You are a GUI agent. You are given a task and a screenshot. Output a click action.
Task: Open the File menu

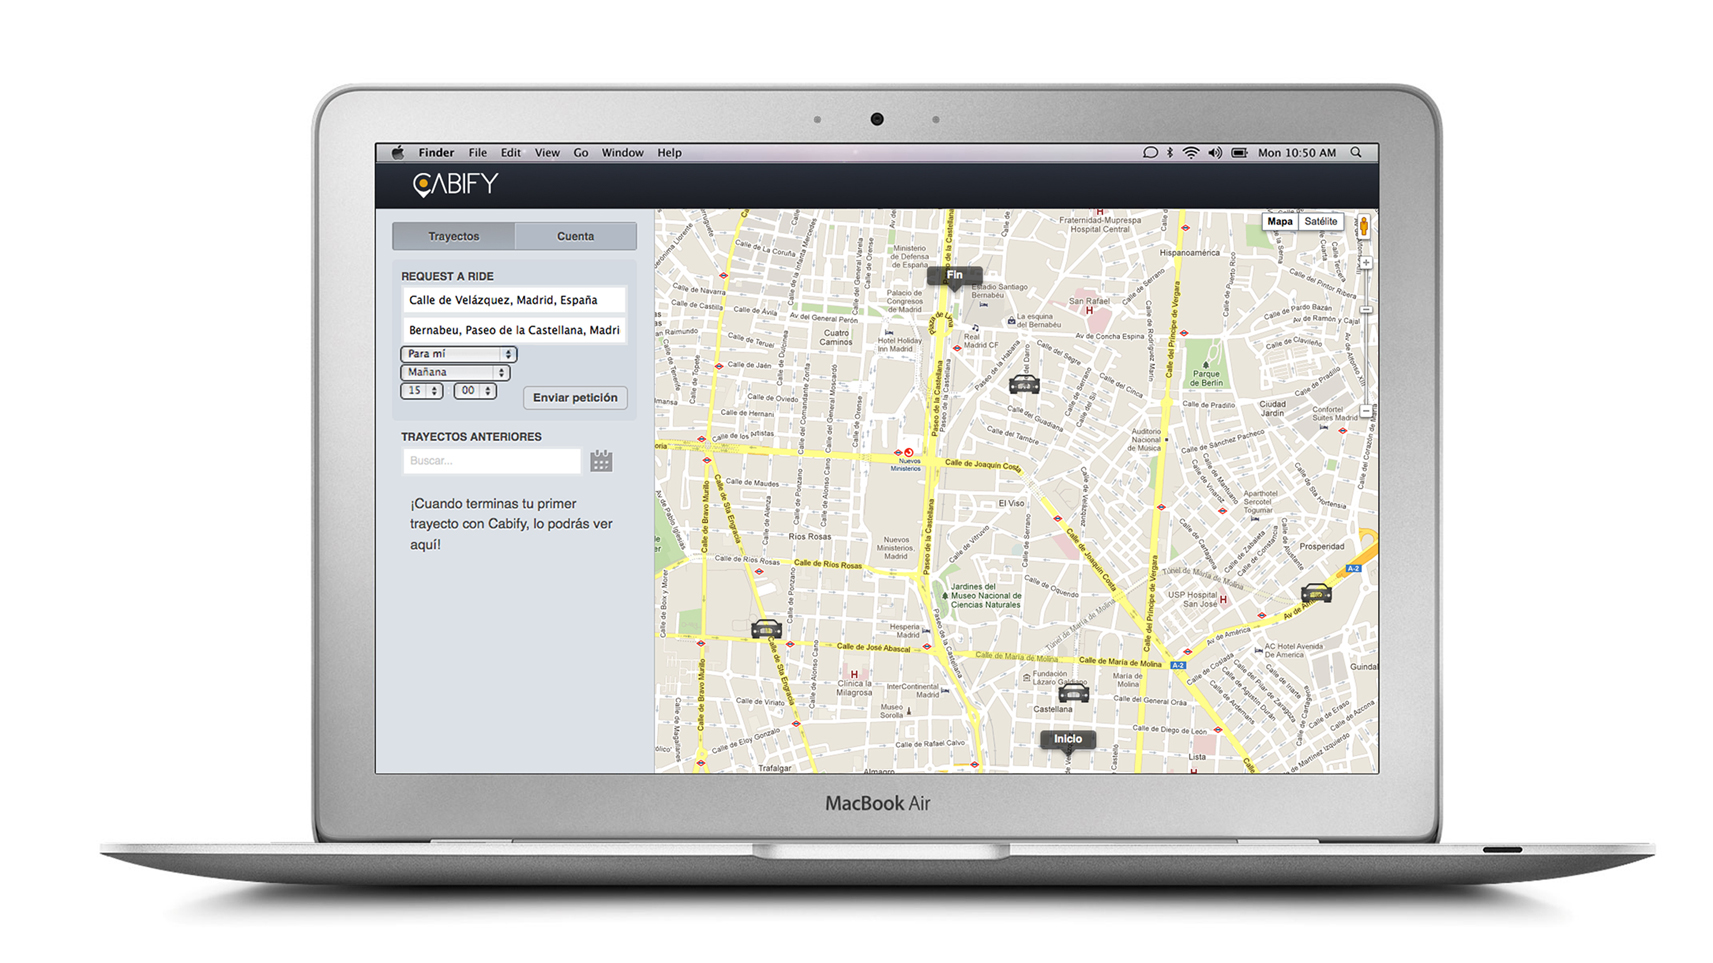pos(478,153)
